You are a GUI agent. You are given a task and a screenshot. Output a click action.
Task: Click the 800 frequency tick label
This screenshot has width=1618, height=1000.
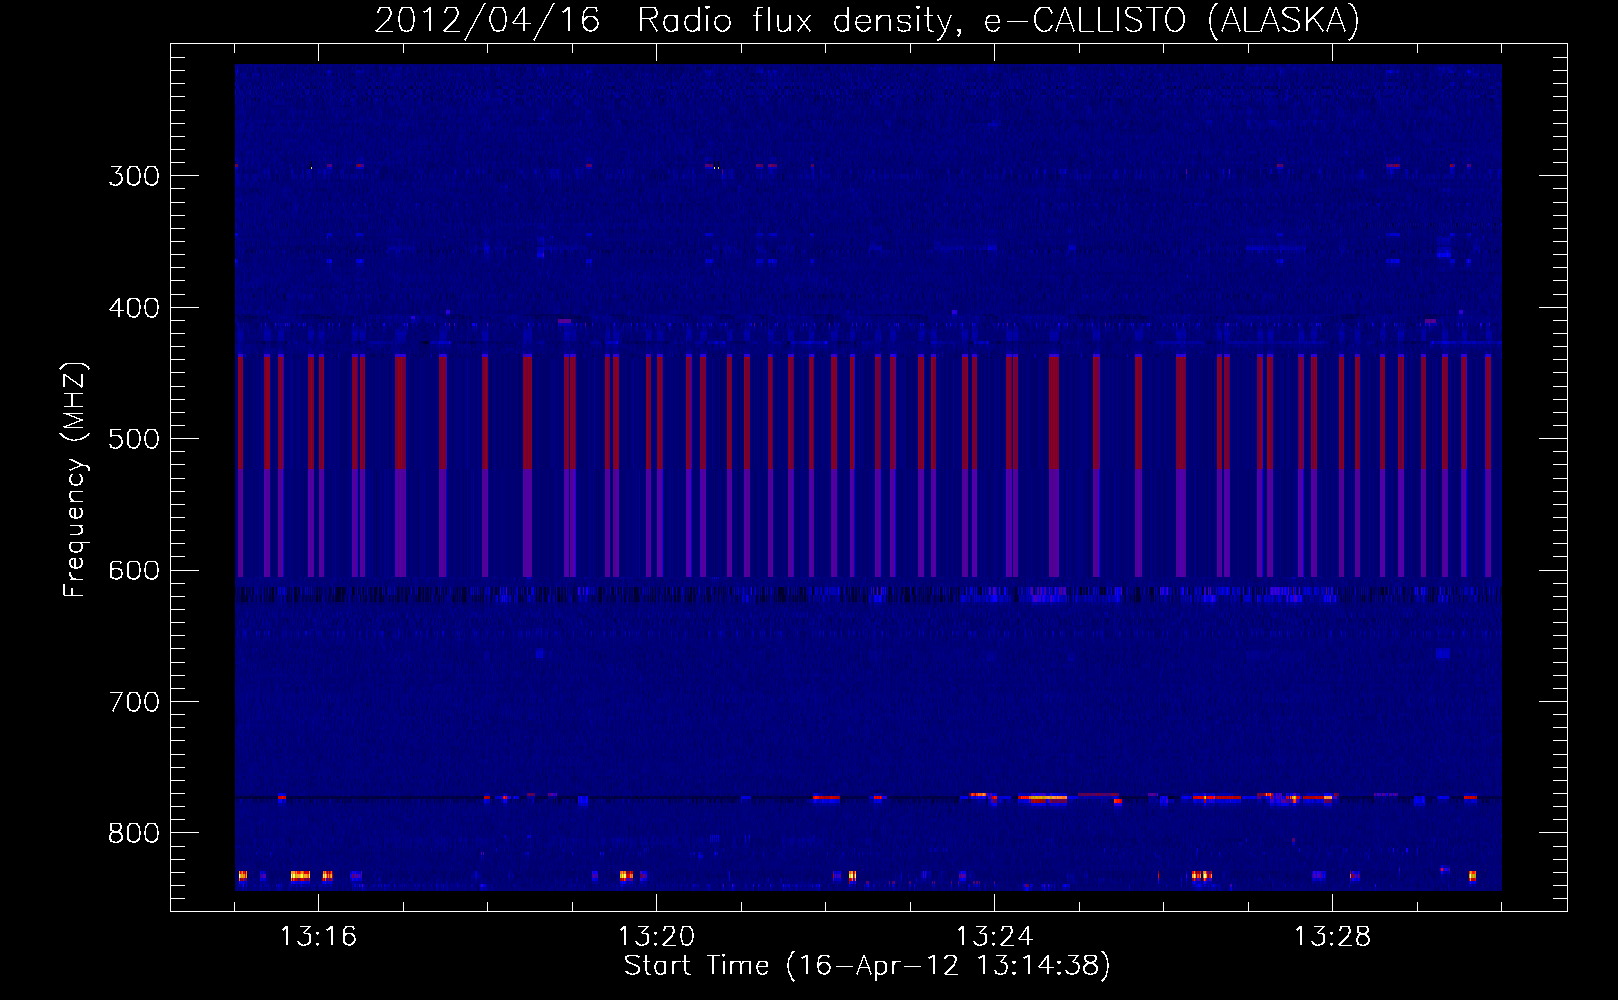(x=134, y=834)
